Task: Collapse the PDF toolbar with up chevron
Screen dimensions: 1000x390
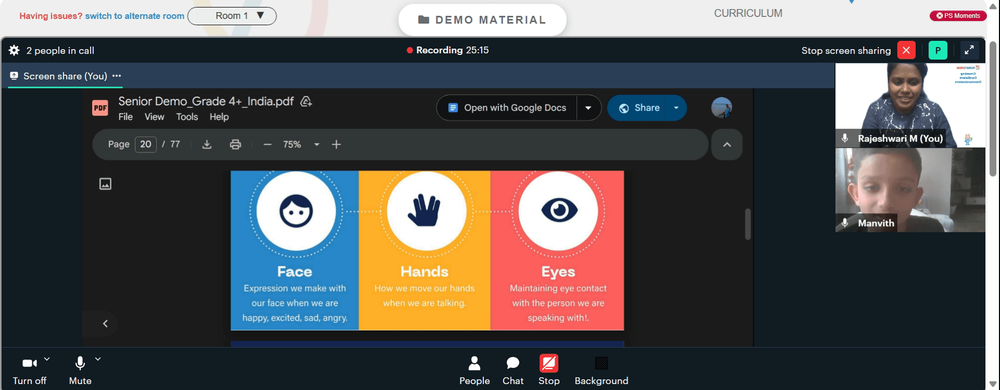Action: [x=726, y=145]
